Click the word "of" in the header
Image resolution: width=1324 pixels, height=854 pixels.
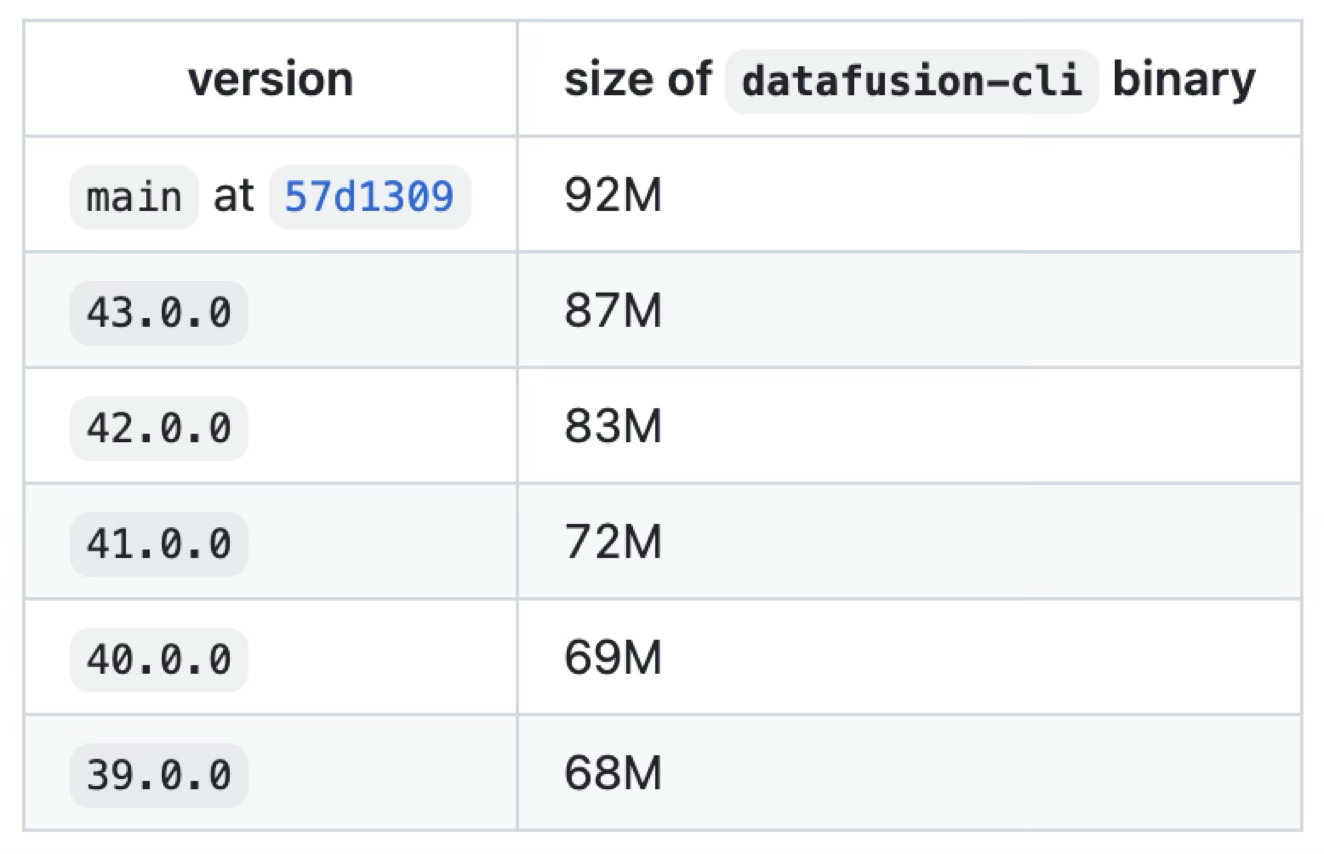tap(691, 79)
